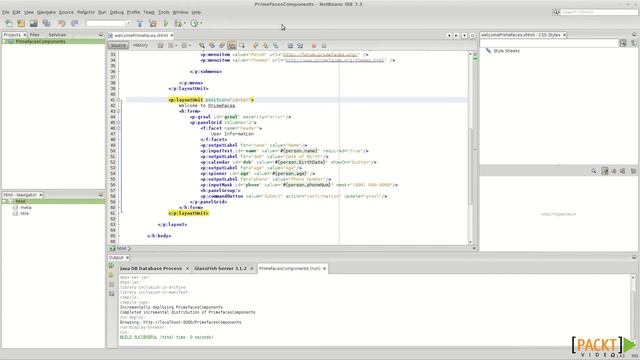Select the PrimefacesComponents project row

tap(53, 42)
